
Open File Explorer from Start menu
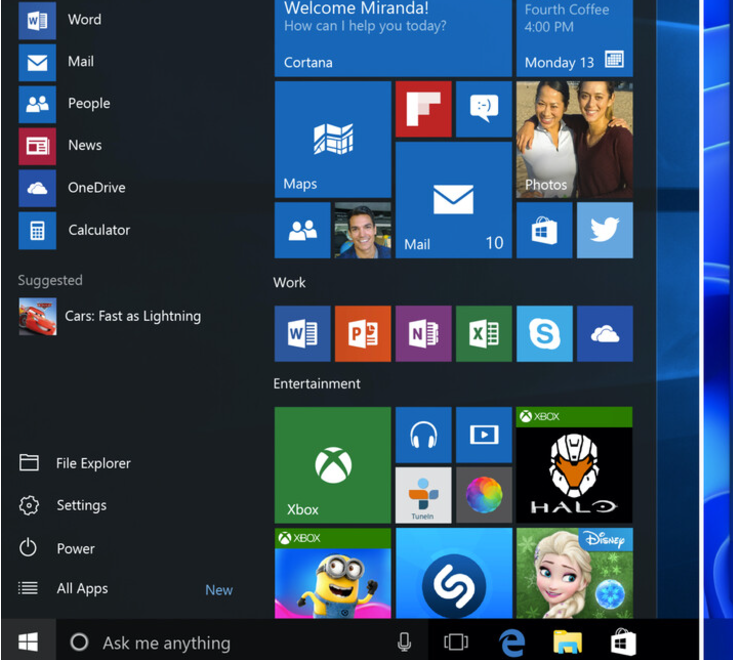pyautogui.click(x=75, y=463)
